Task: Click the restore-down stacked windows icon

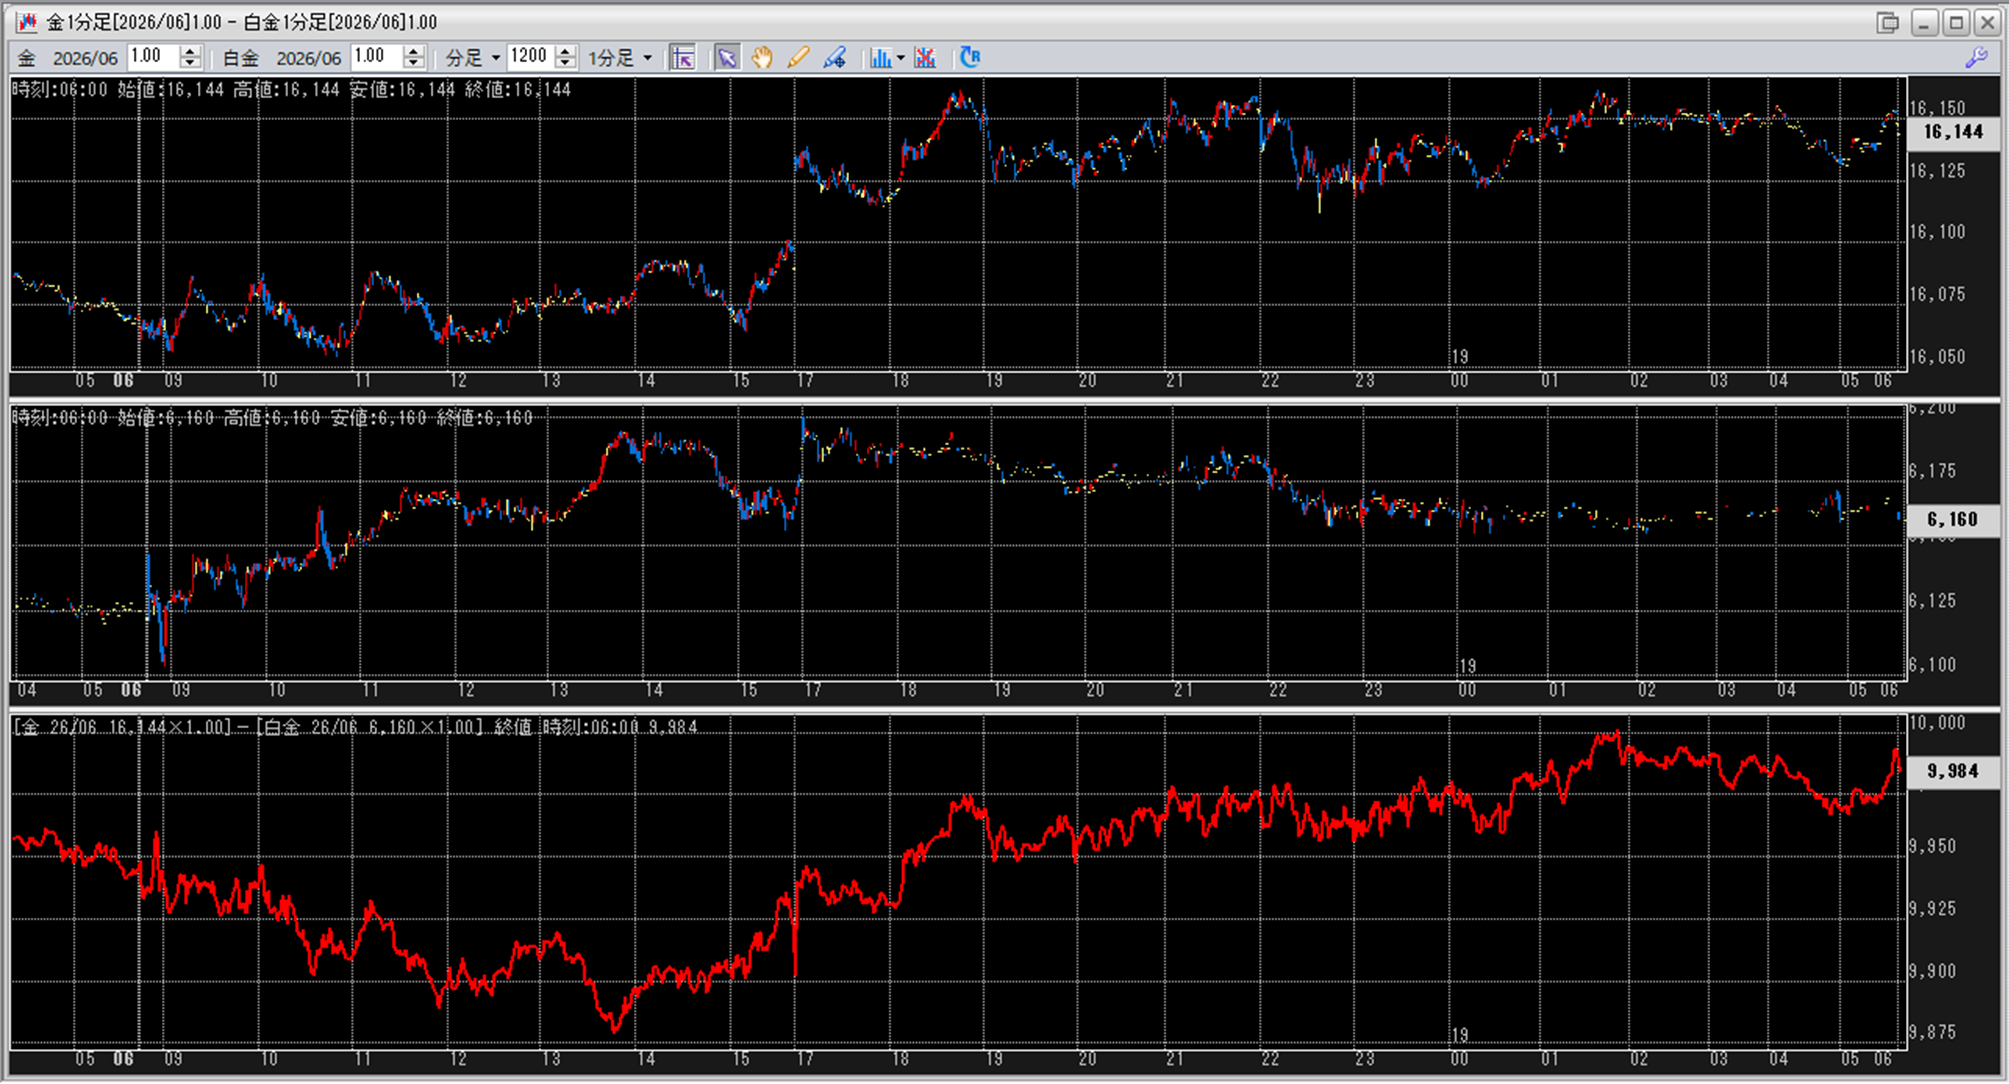Action: (1887, 22)
